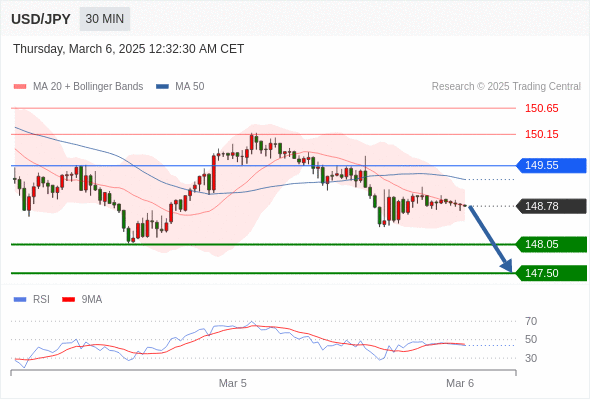Click the RSI 70 axis value
The height and width of the screenshot is (400, 590).
(x=531, y=321)
